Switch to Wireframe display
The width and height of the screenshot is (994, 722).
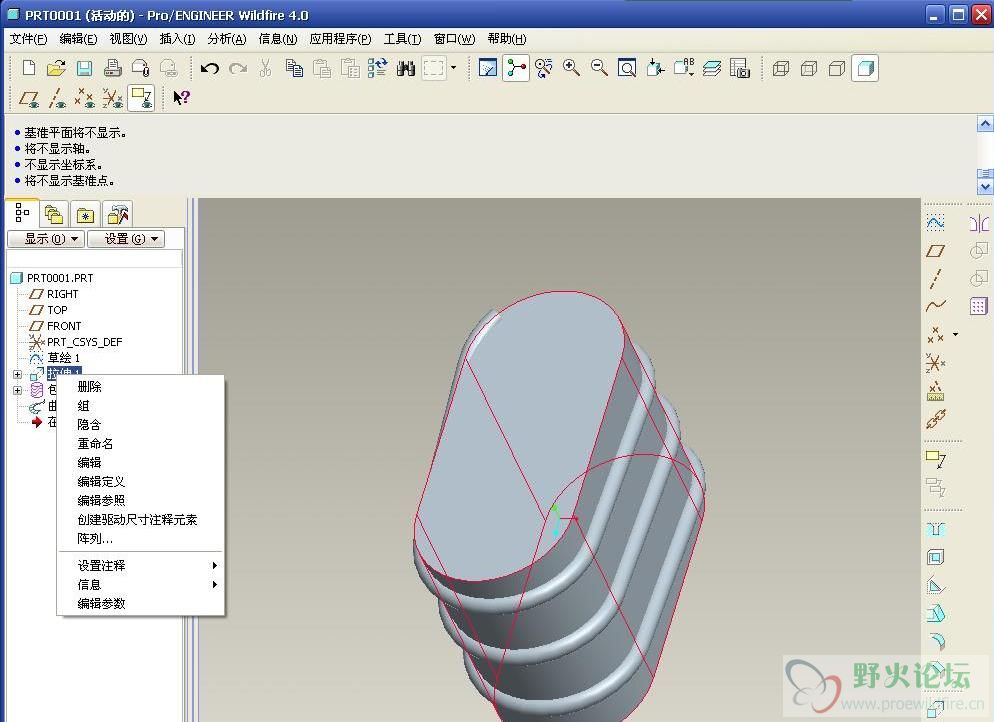[x=781, y=68]
